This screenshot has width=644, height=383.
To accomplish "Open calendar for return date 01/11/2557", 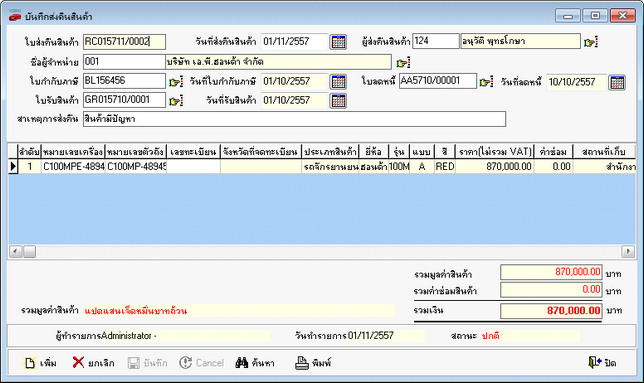I will [x=338, y=41].
